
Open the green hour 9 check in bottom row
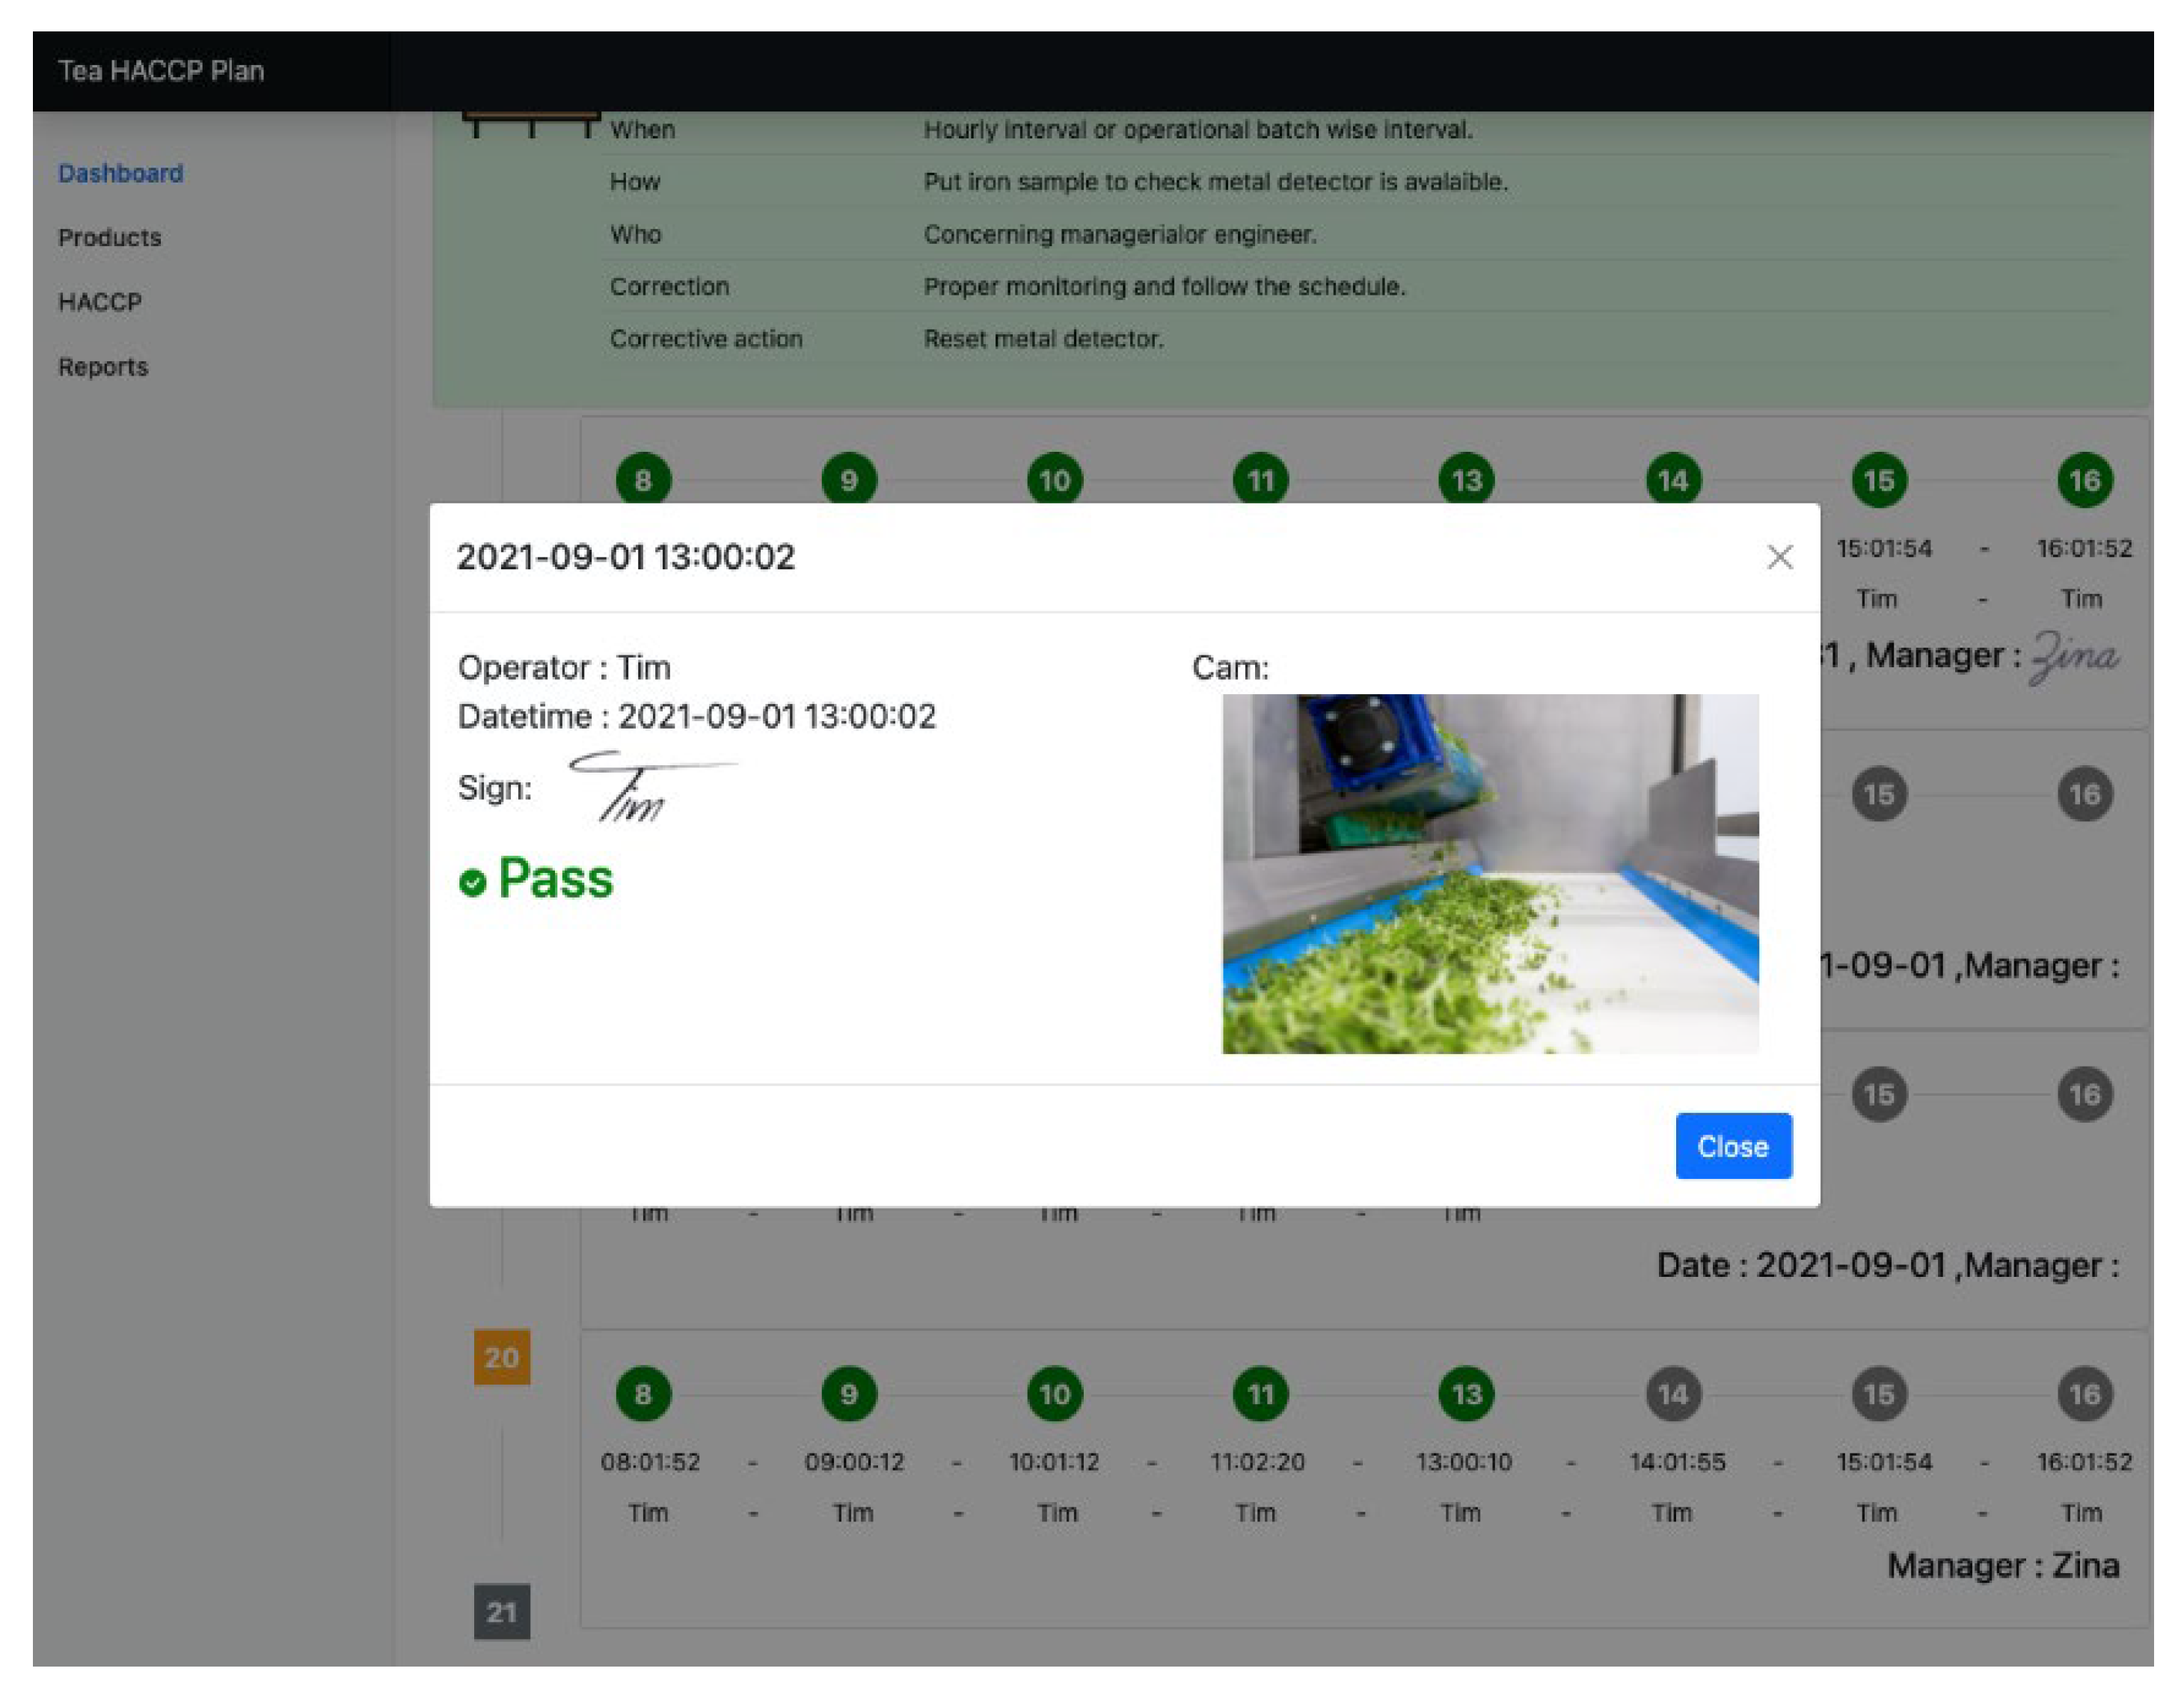[x=849, y=1393]
